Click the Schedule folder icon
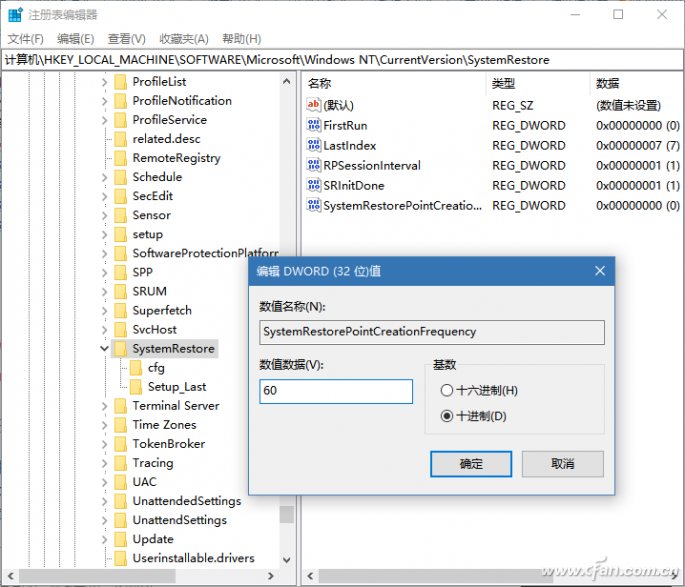685x587 pixels. [x=120, y=177]
